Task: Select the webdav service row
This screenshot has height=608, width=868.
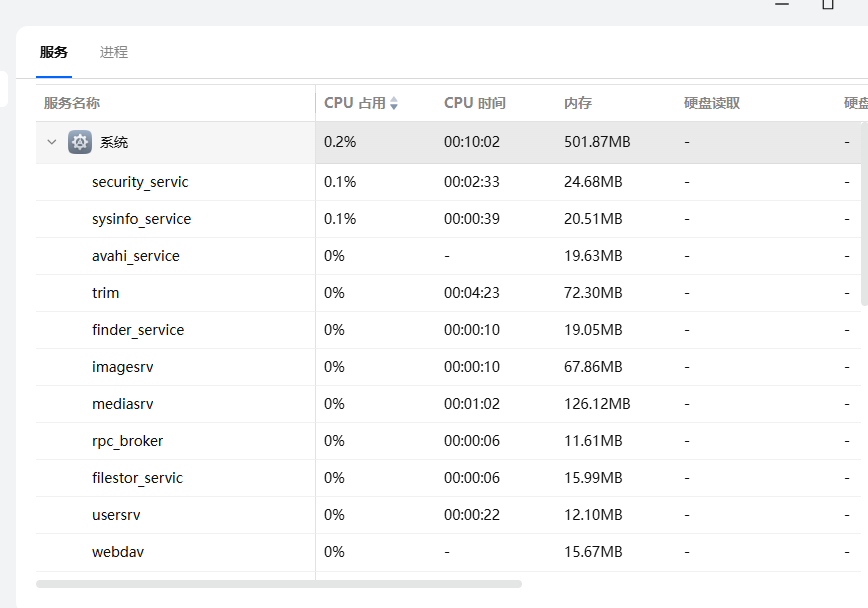Action: coord(118,552)
